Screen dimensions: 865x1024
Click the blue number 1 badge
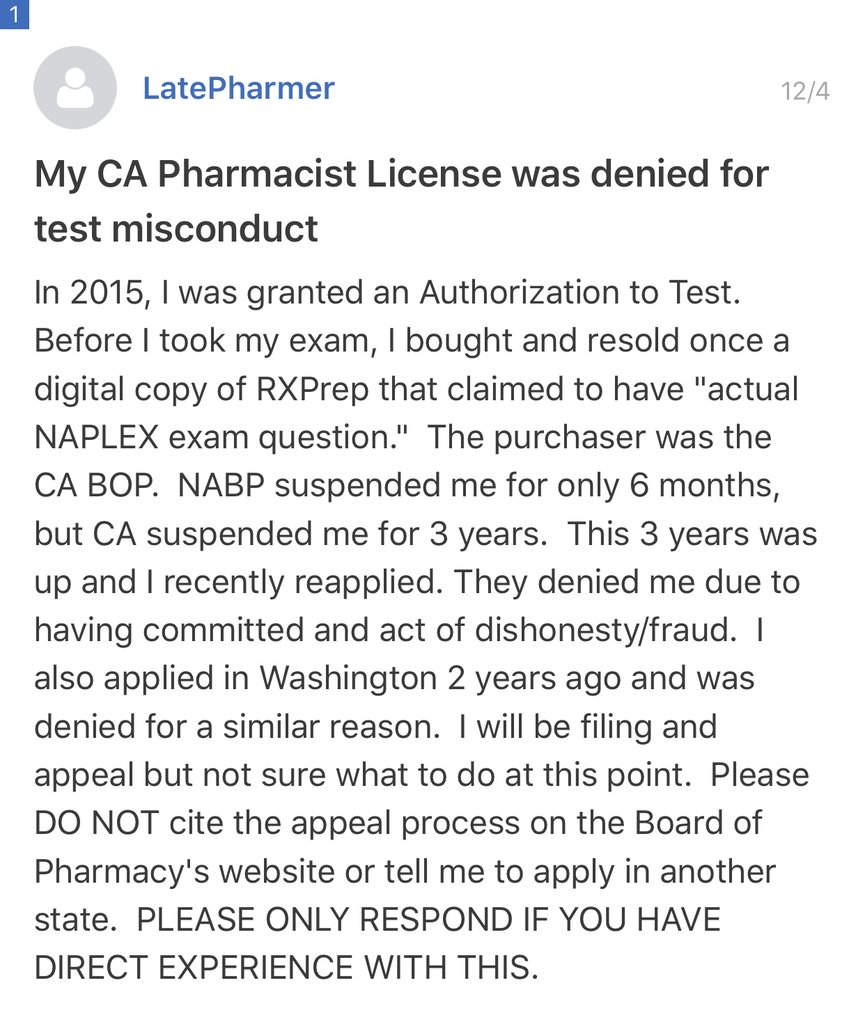(x=14, y=14)
